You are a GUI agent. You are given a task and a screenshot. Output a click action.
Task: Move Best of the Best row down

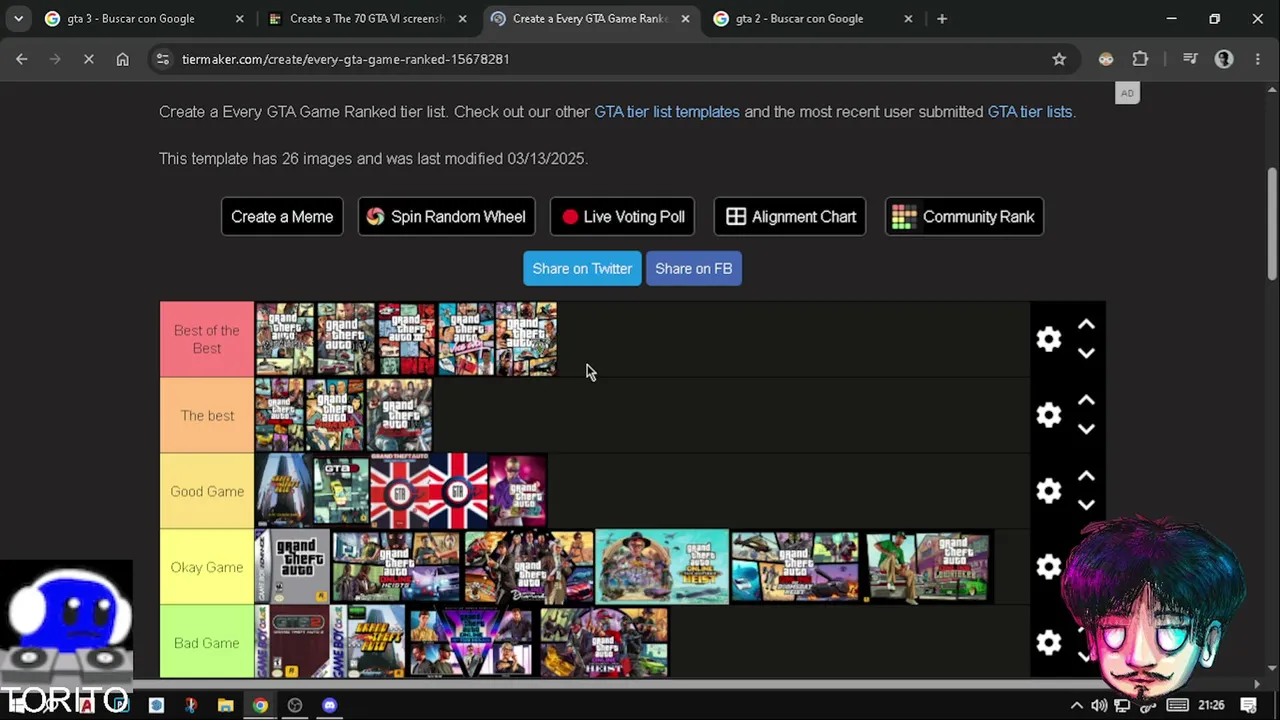click(x=1086, y=353)
